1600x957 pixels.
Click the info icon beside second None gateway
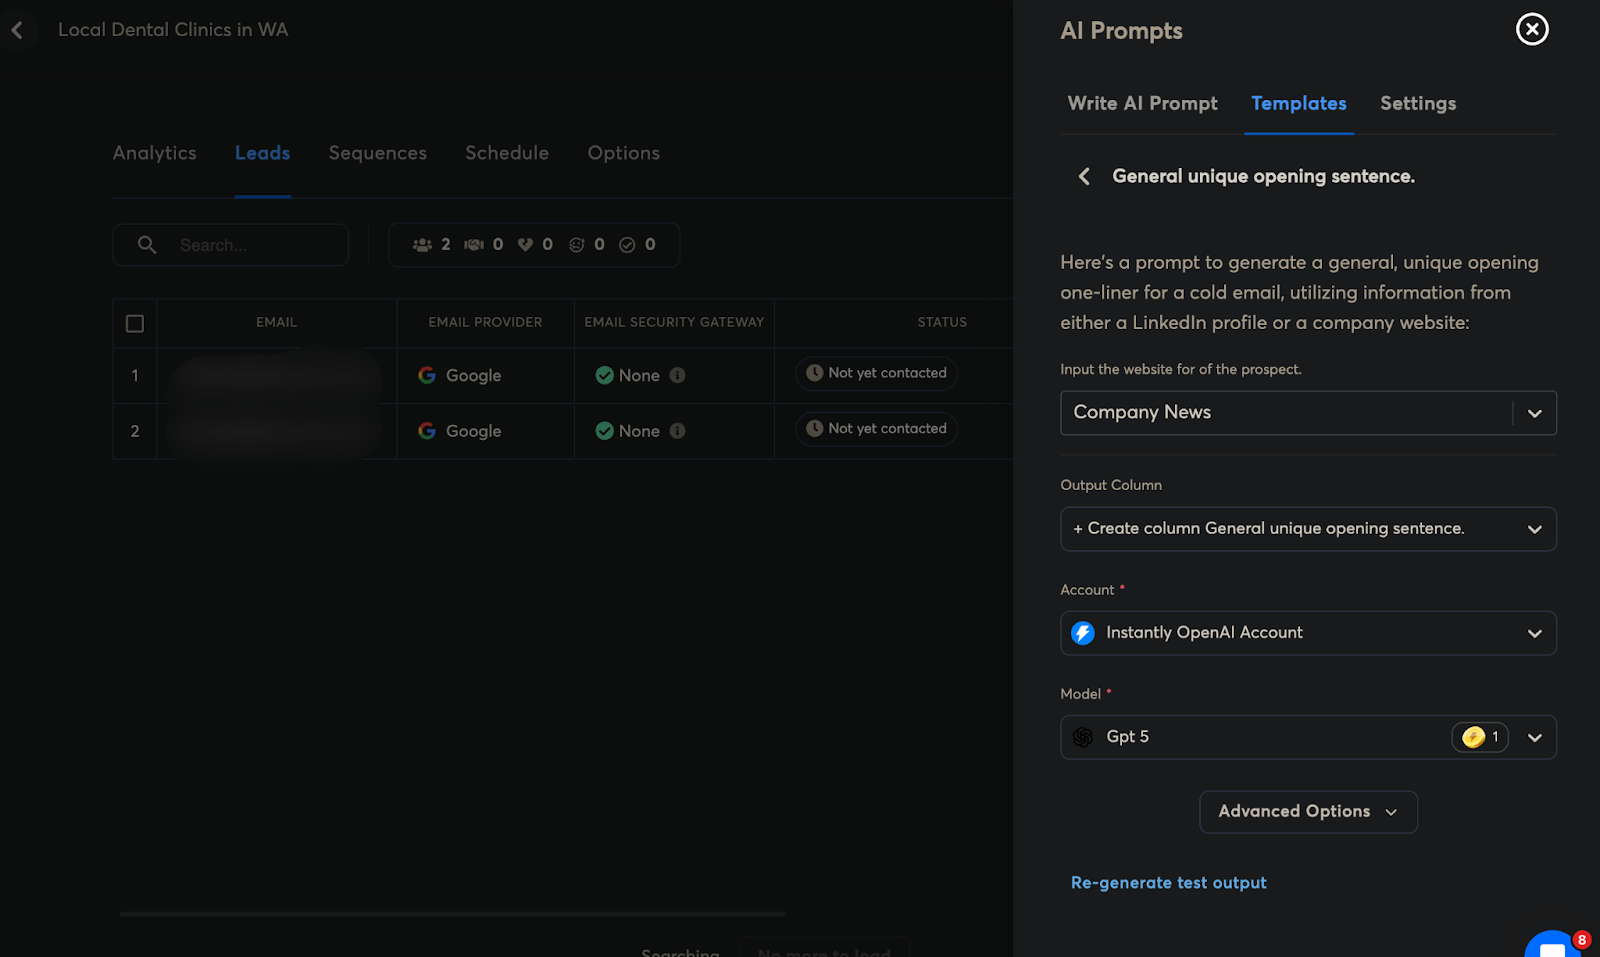pyautogui.click(x=677, y=431)
